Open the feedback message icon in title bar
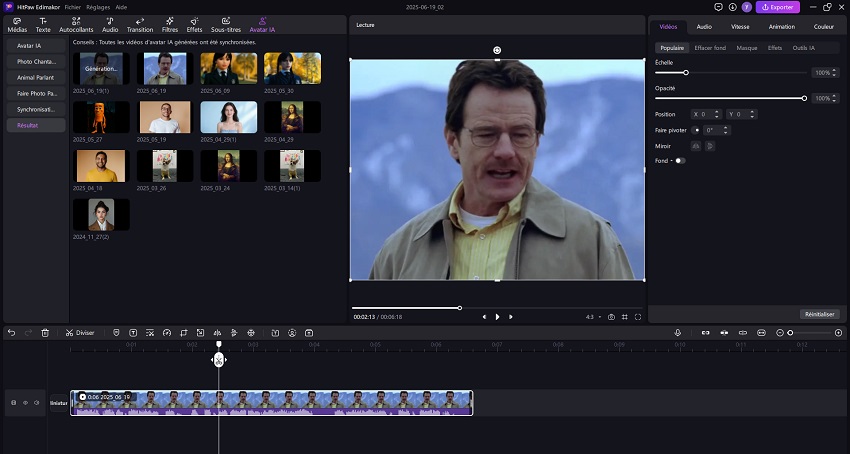This screenshot has width=850, height=454. click(x=718, y=7)
